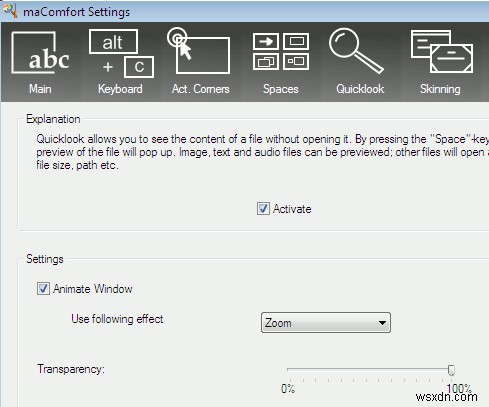Viewport: 489px width, 407px height.
Task: Click the 'Use following effect' label
Action: pyautogui.click(x=117, y=319)
